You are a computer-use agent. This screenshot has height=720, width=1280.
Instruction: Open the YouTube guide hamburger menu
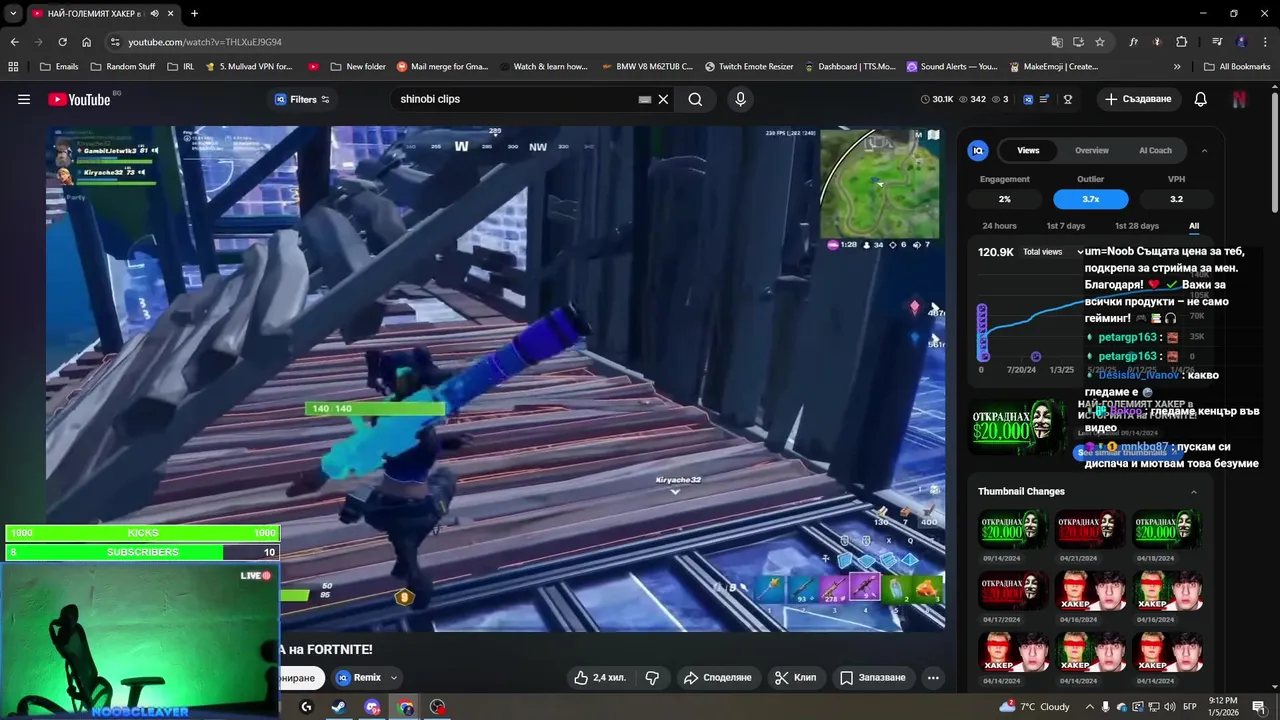[x=24, y=99]
